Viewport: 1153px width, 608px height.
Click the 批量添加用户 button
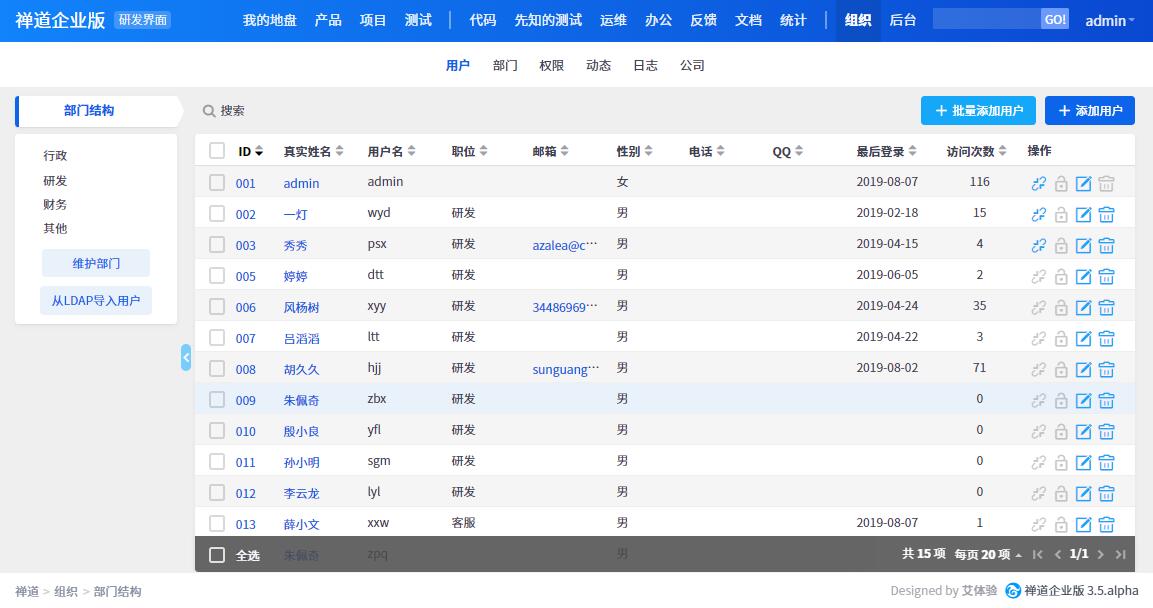click(x=978, y=111)
